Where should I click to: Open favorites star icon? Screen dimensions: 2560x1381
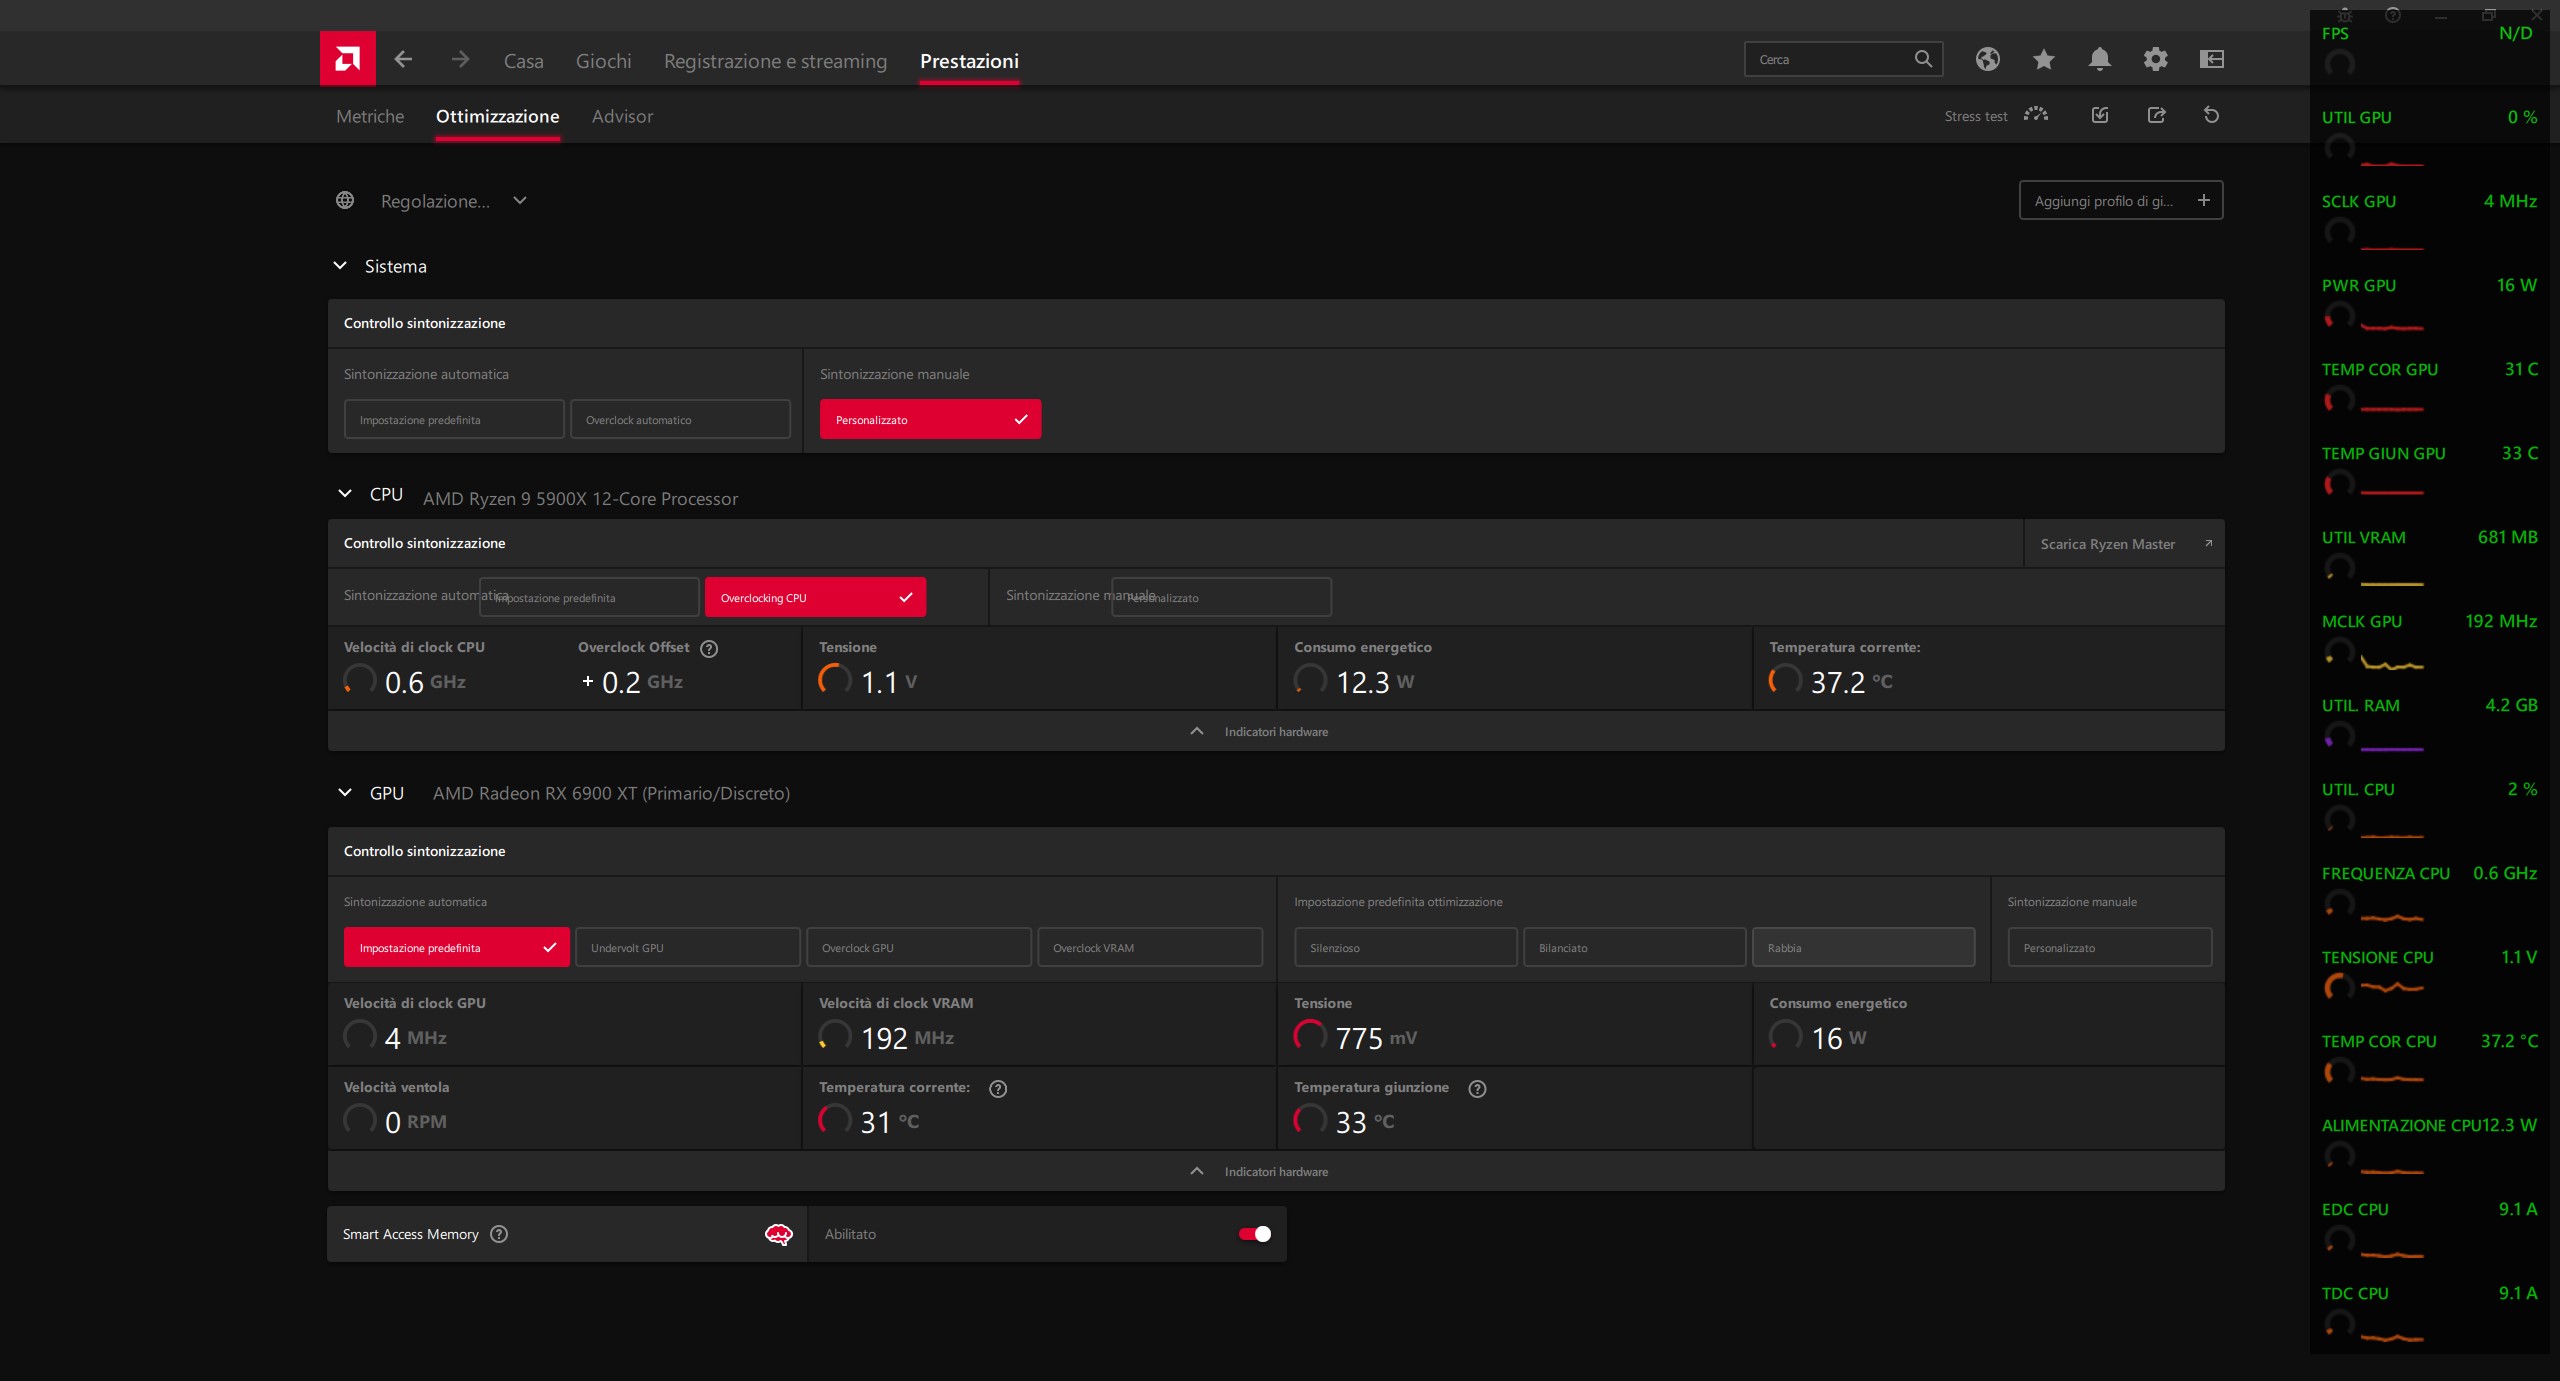tap(2044, 59)
